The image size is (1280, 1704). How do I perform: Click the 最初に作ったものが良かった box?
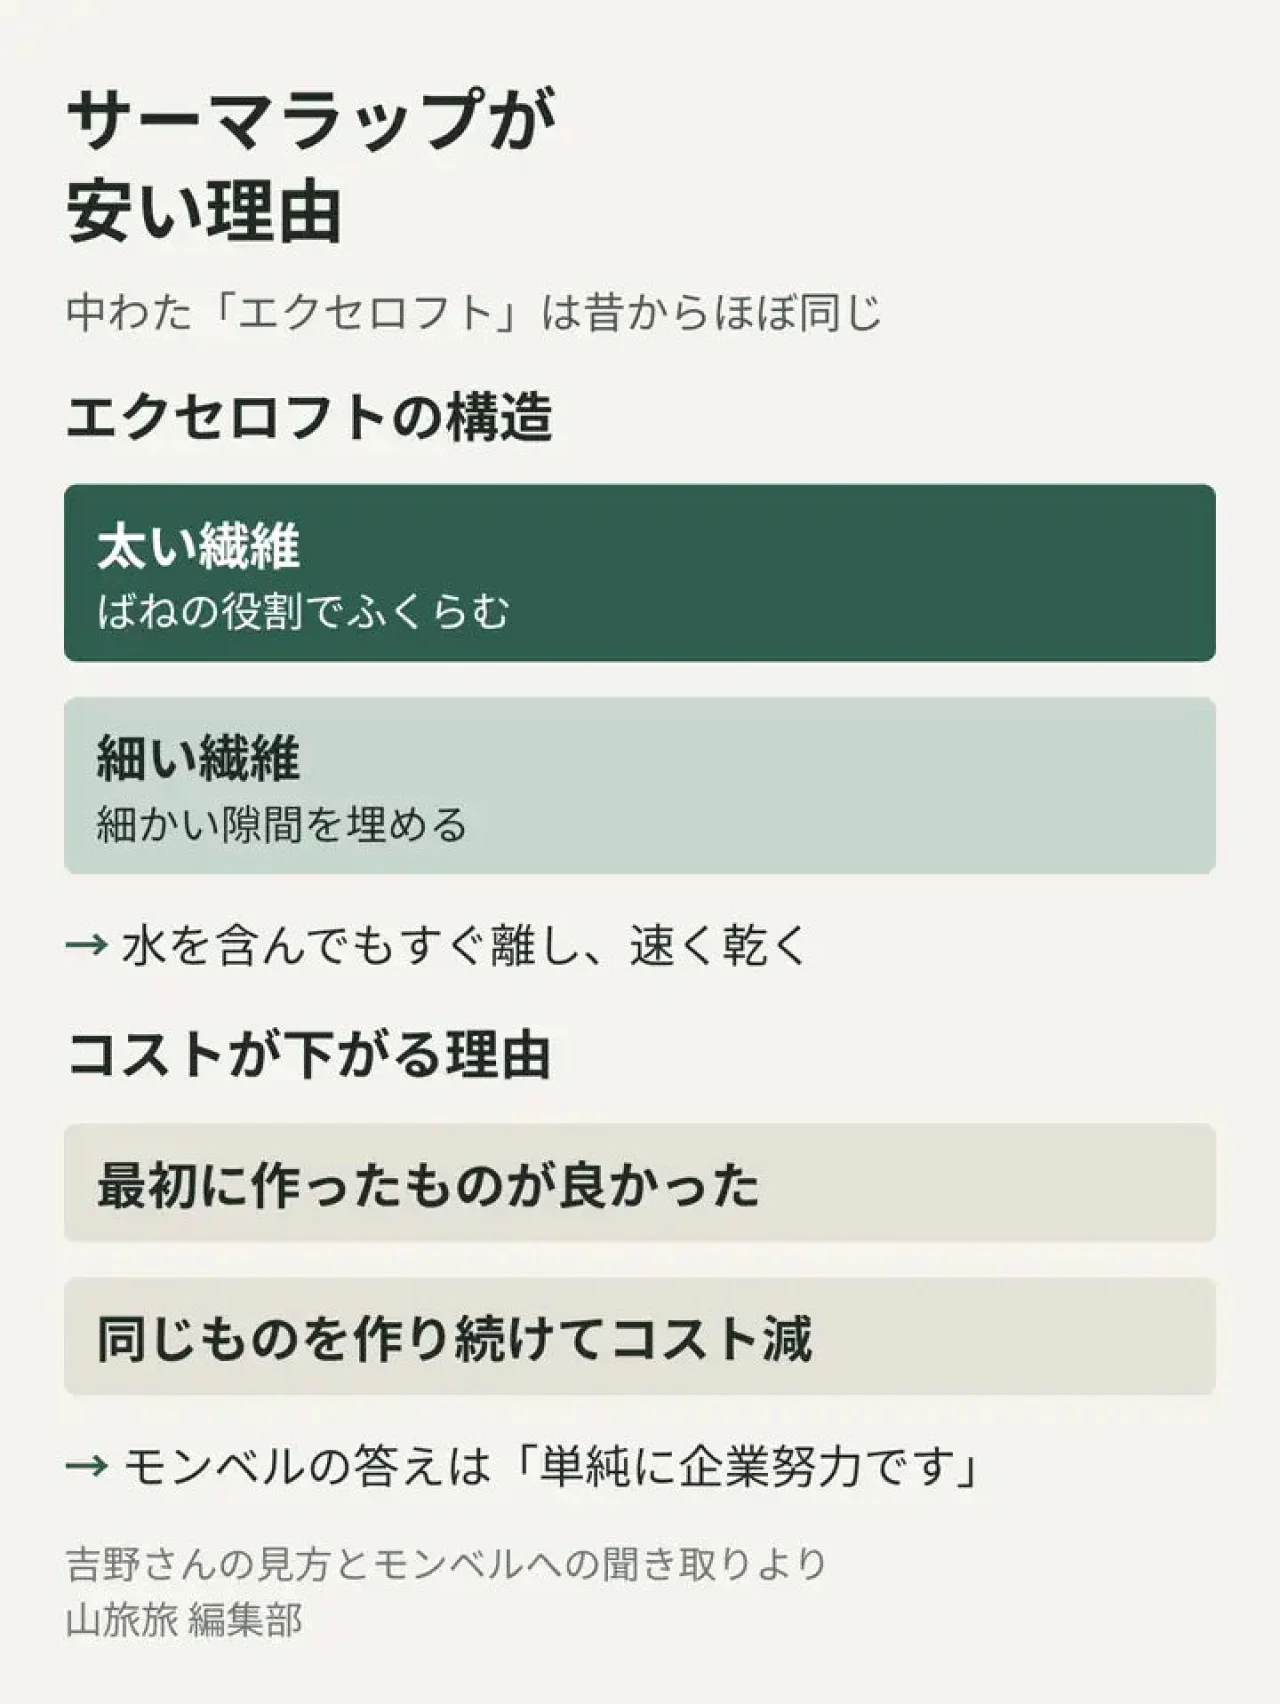pos(640,1183)
